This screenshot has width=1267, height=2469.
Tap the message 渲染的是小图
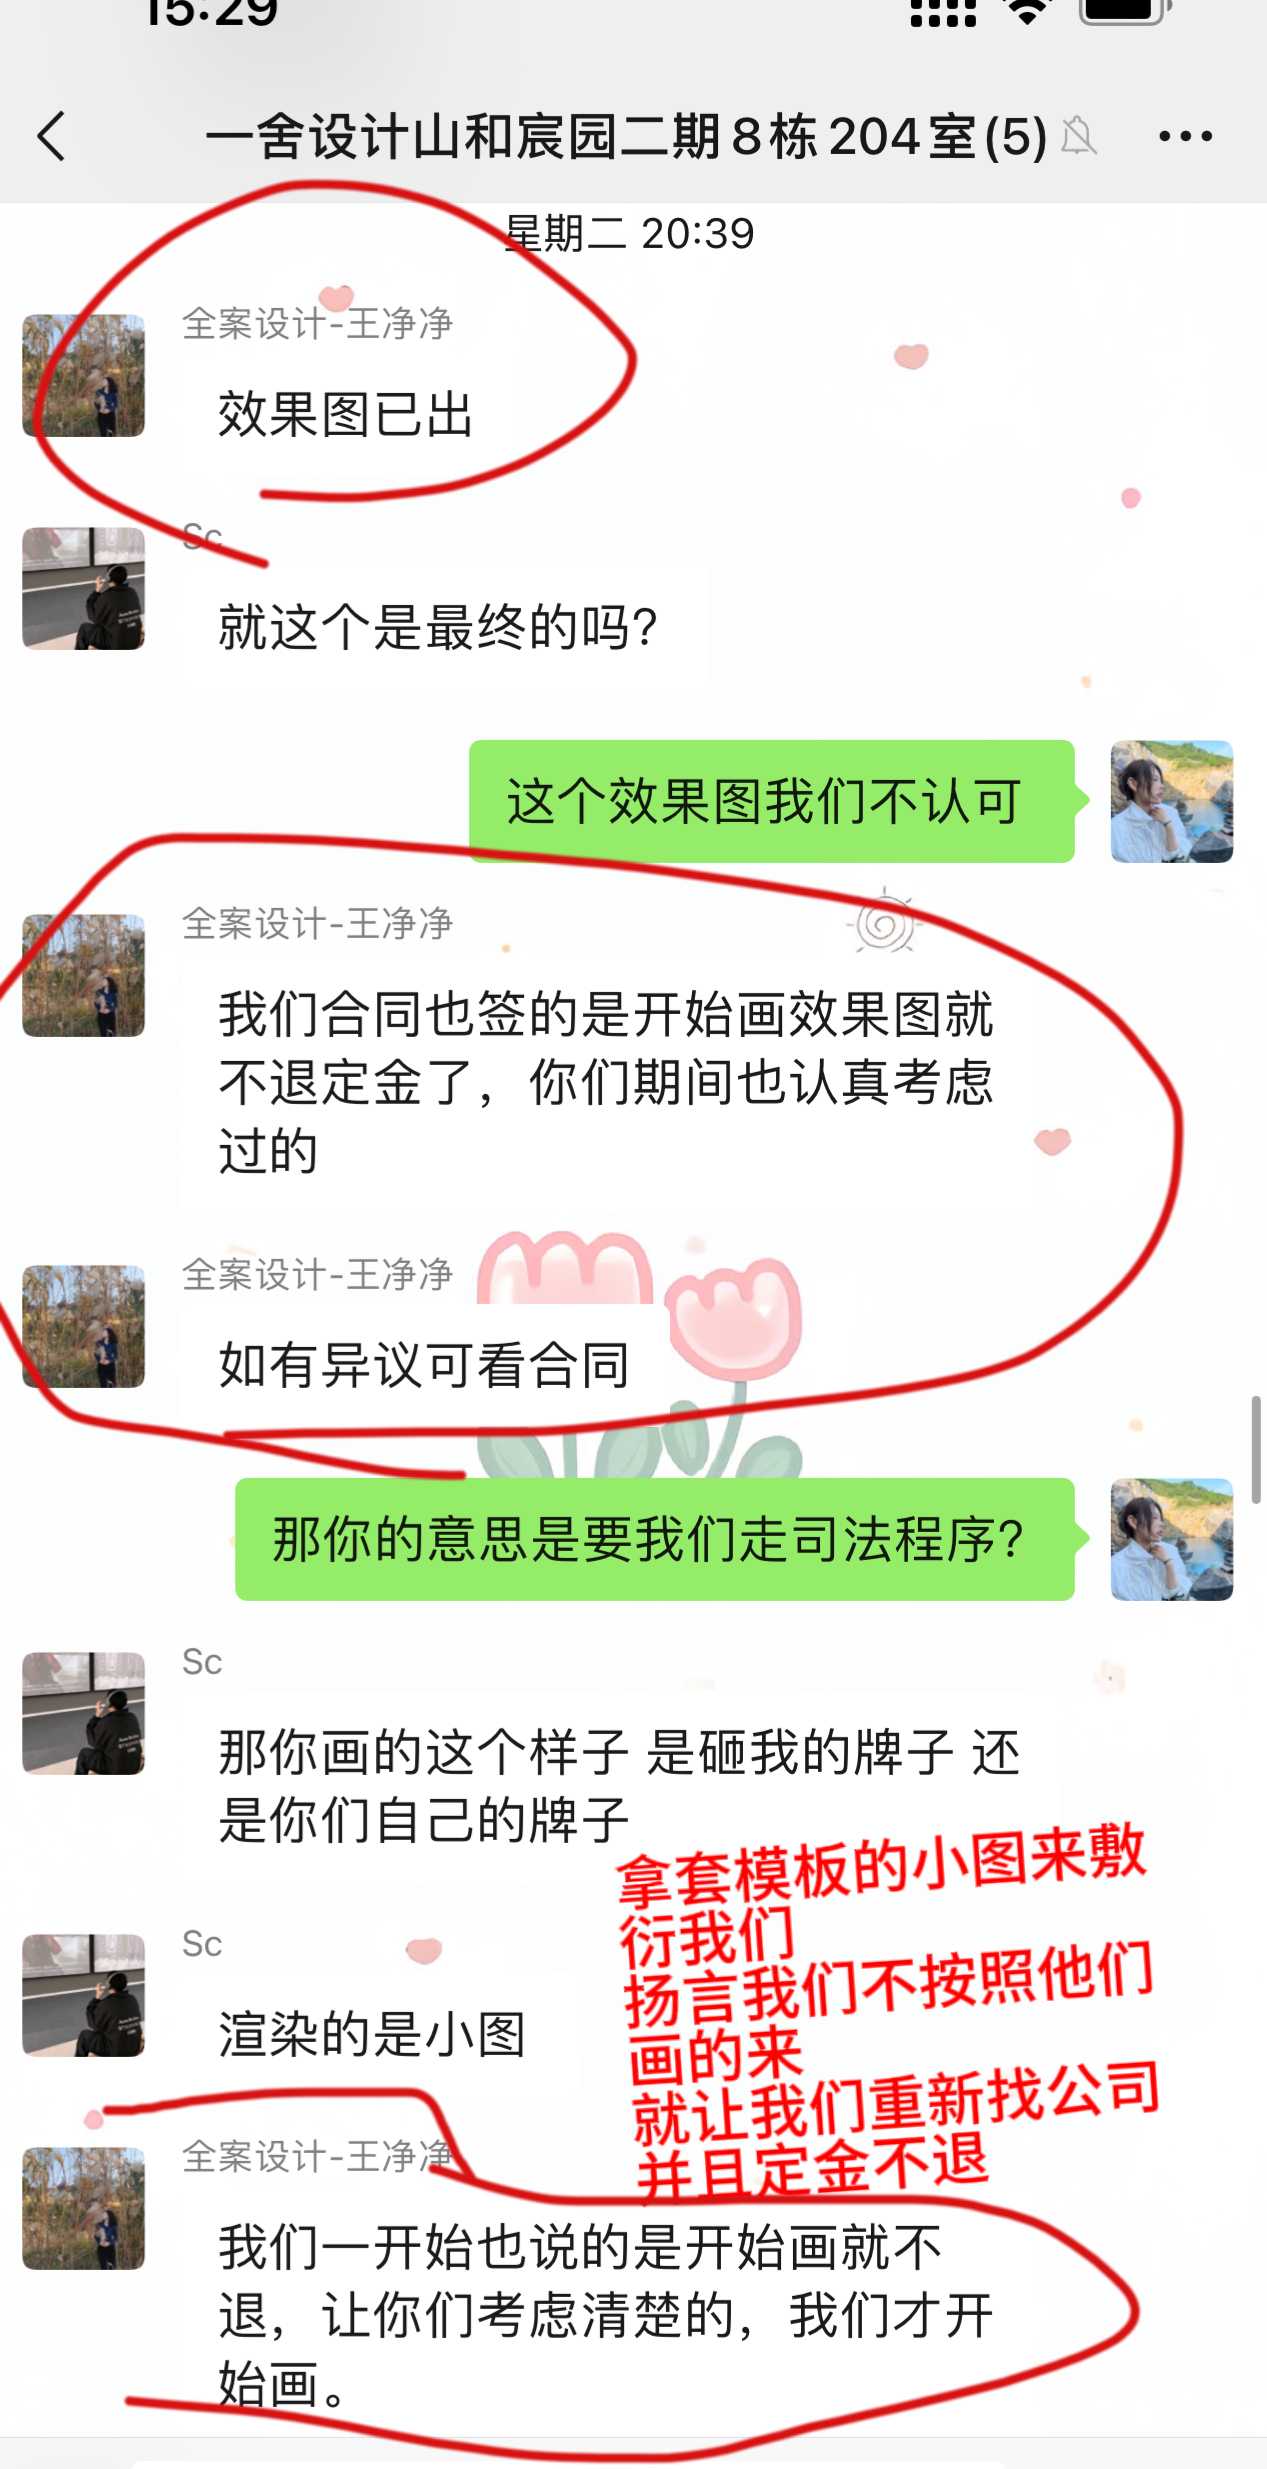coord(372,2034)
